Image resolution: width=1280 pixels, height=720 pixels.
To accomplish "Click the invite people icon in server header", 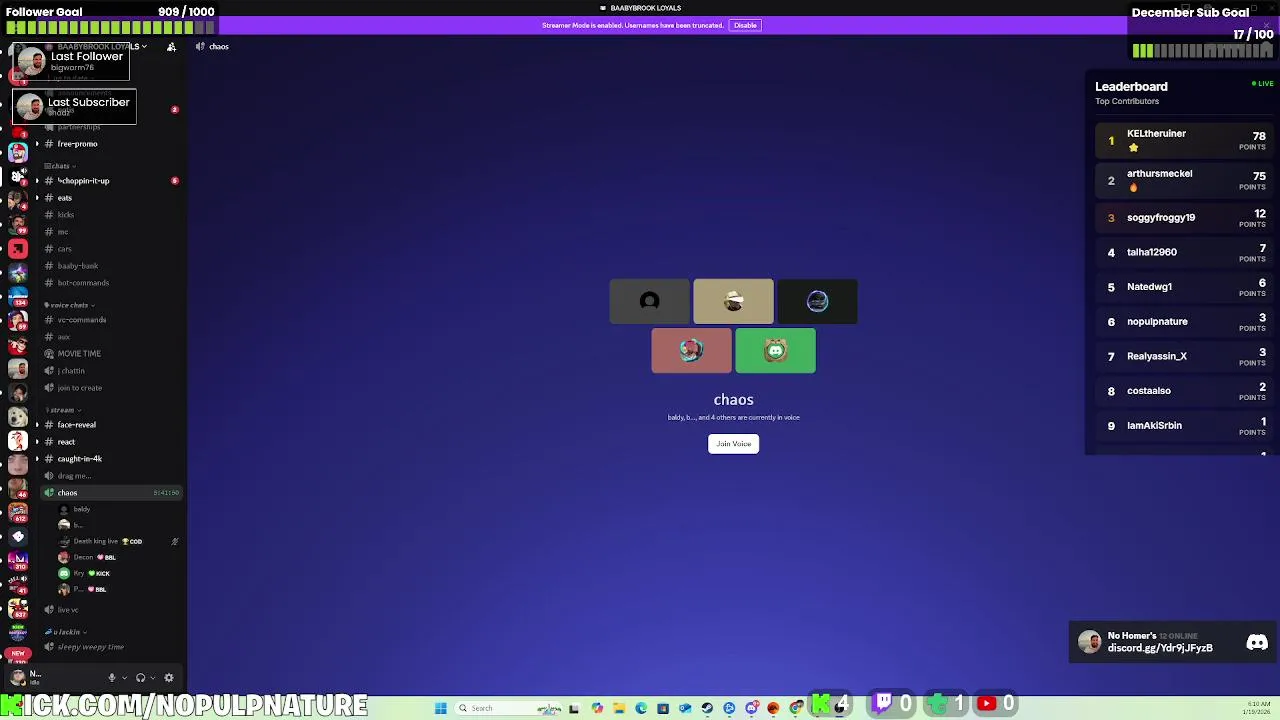I will click(x=171, y=47).
